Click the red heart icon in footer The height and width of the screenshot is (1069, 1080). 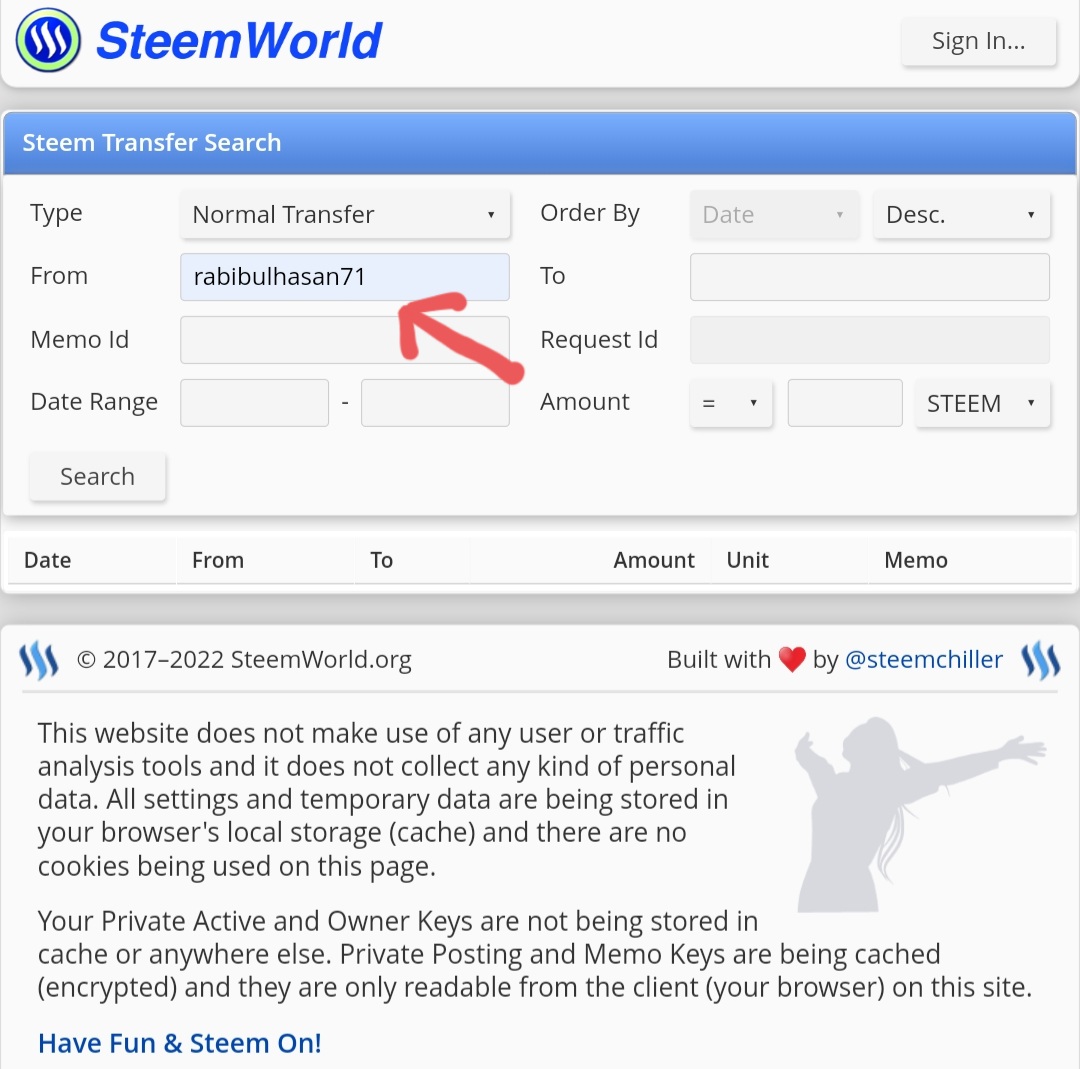pyautogui.click(x=792, y=659)
